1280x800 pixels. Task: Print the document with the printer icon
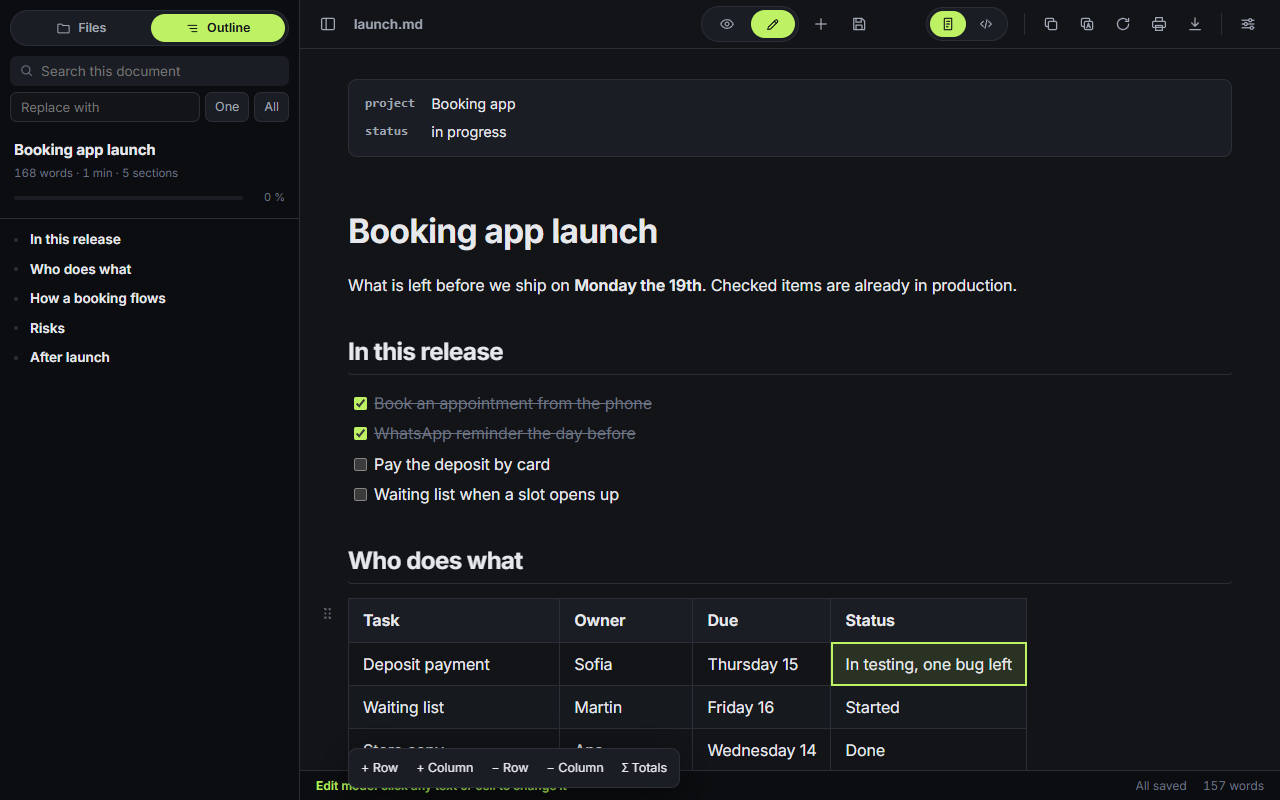coord(1159,24)
